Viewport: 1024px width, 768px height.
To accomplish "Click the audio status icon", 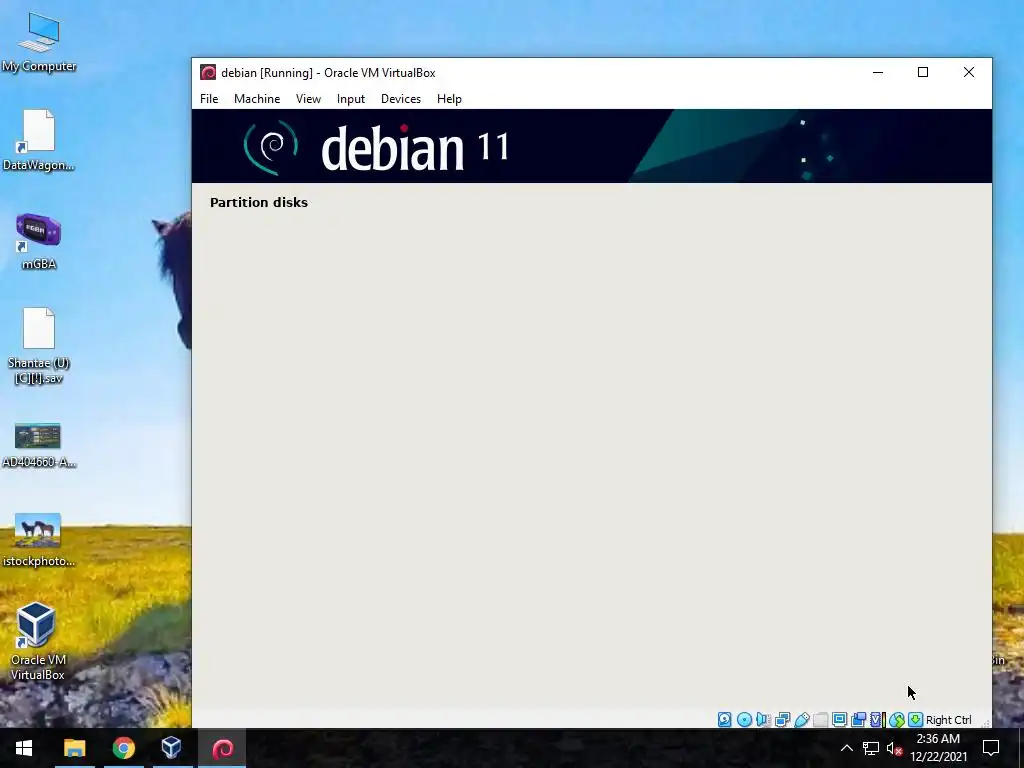I will [x=762, y=720].
